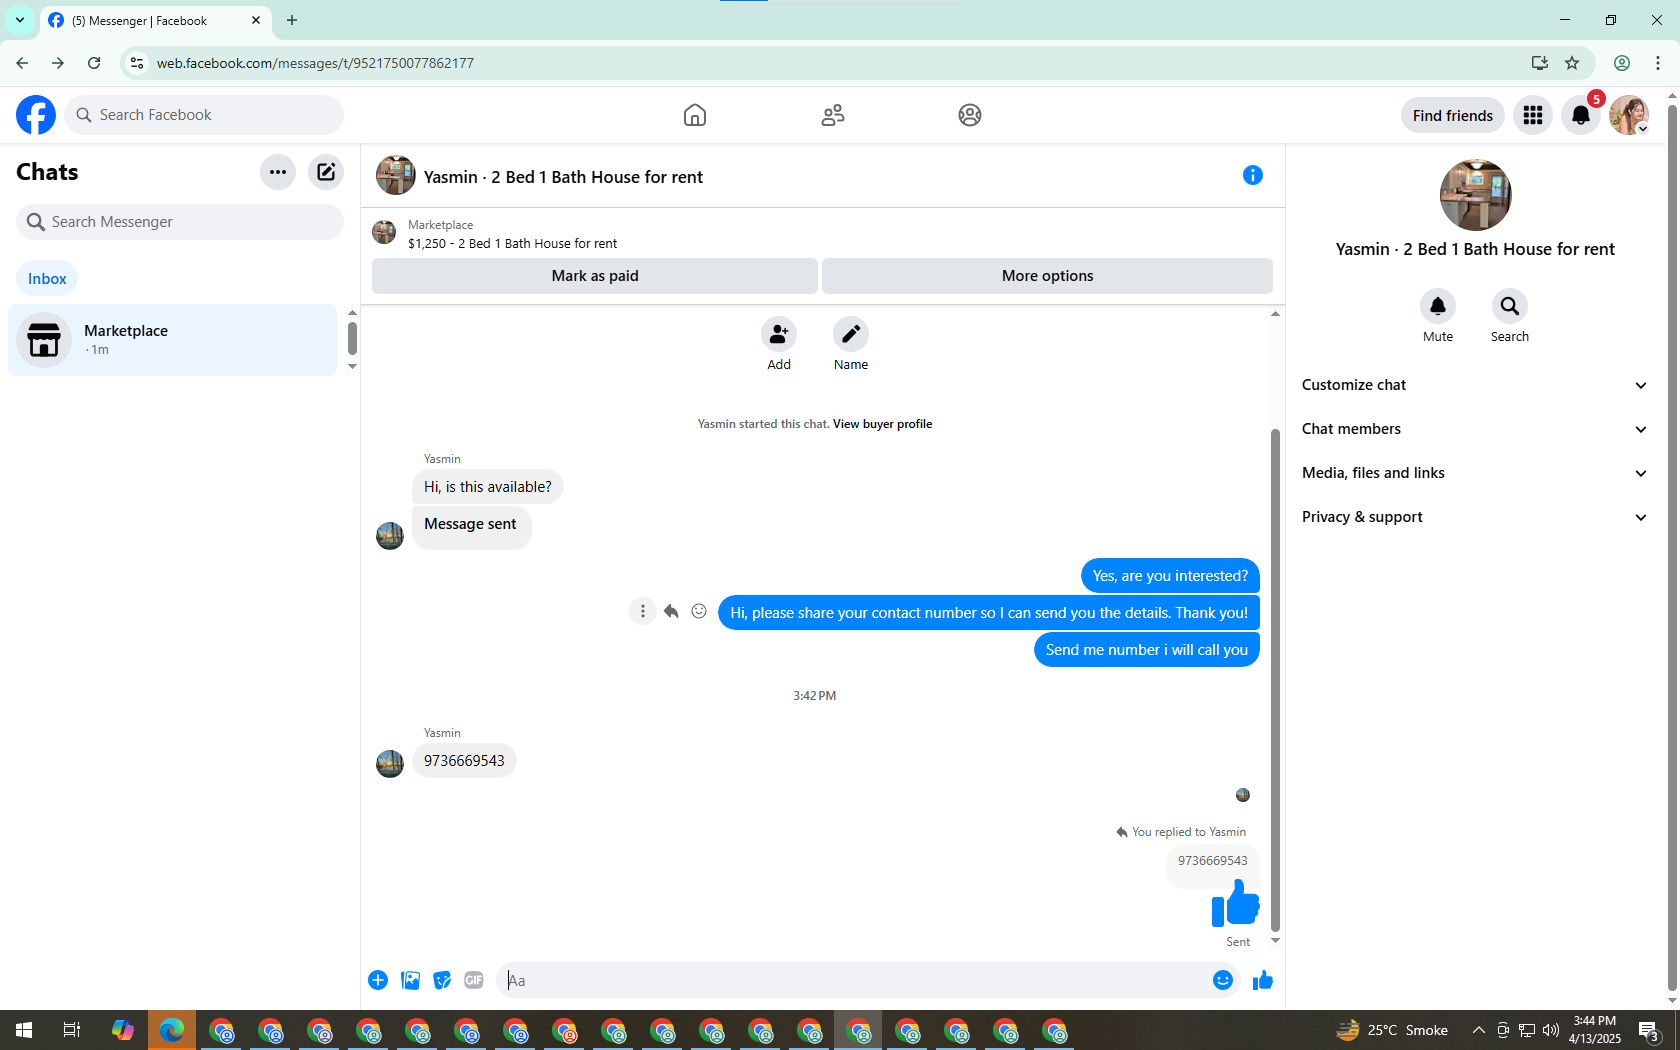
Task: Add people to the chat
Action: tap(779, 334)
